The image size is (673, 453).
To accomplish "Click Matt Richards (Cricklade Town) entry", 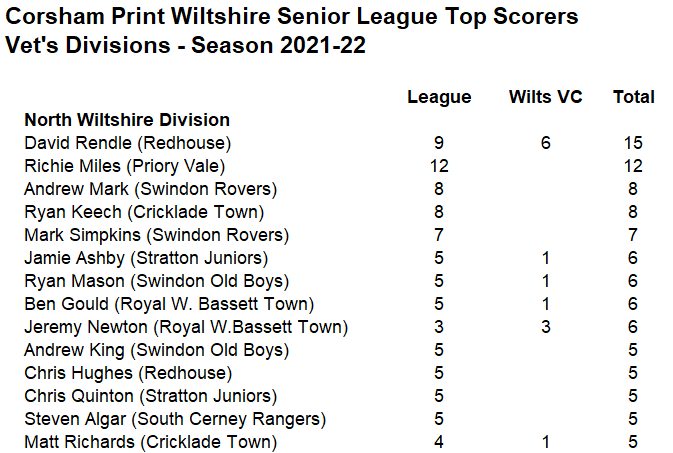I will point(151,442).
